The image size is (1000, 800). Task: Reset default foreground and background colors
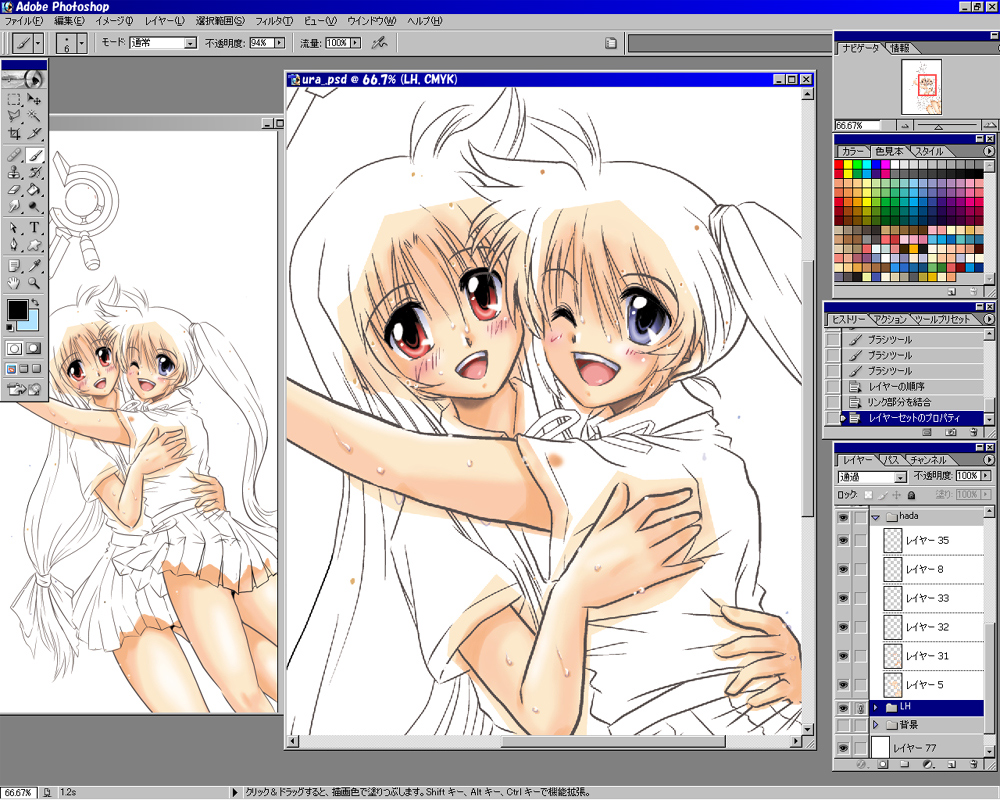tap(10, 327)
